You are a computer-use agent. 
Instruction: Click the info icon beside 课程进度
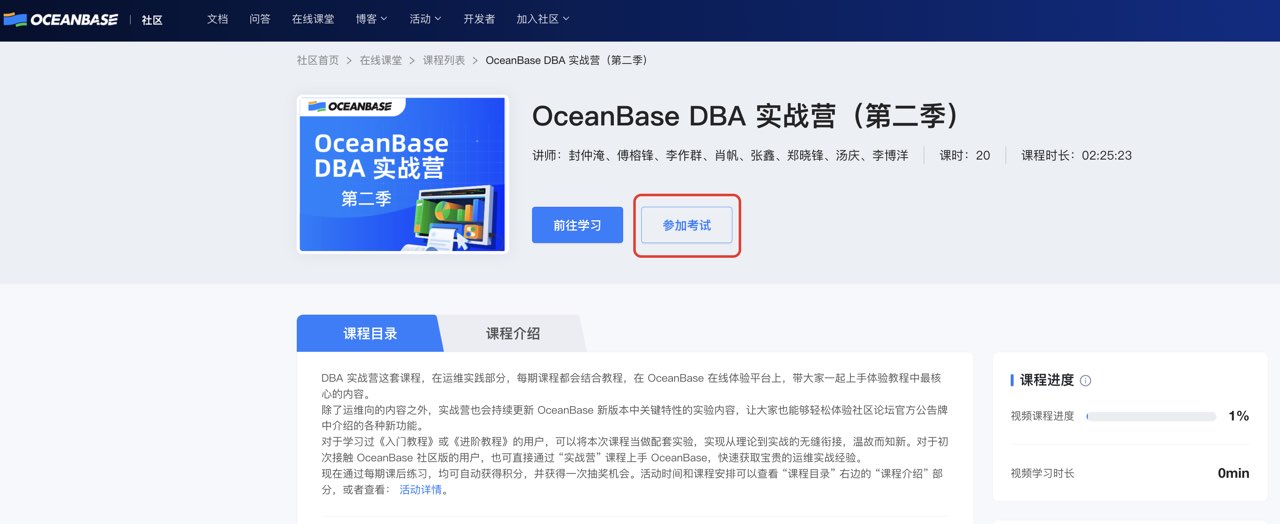point(1086,381)
